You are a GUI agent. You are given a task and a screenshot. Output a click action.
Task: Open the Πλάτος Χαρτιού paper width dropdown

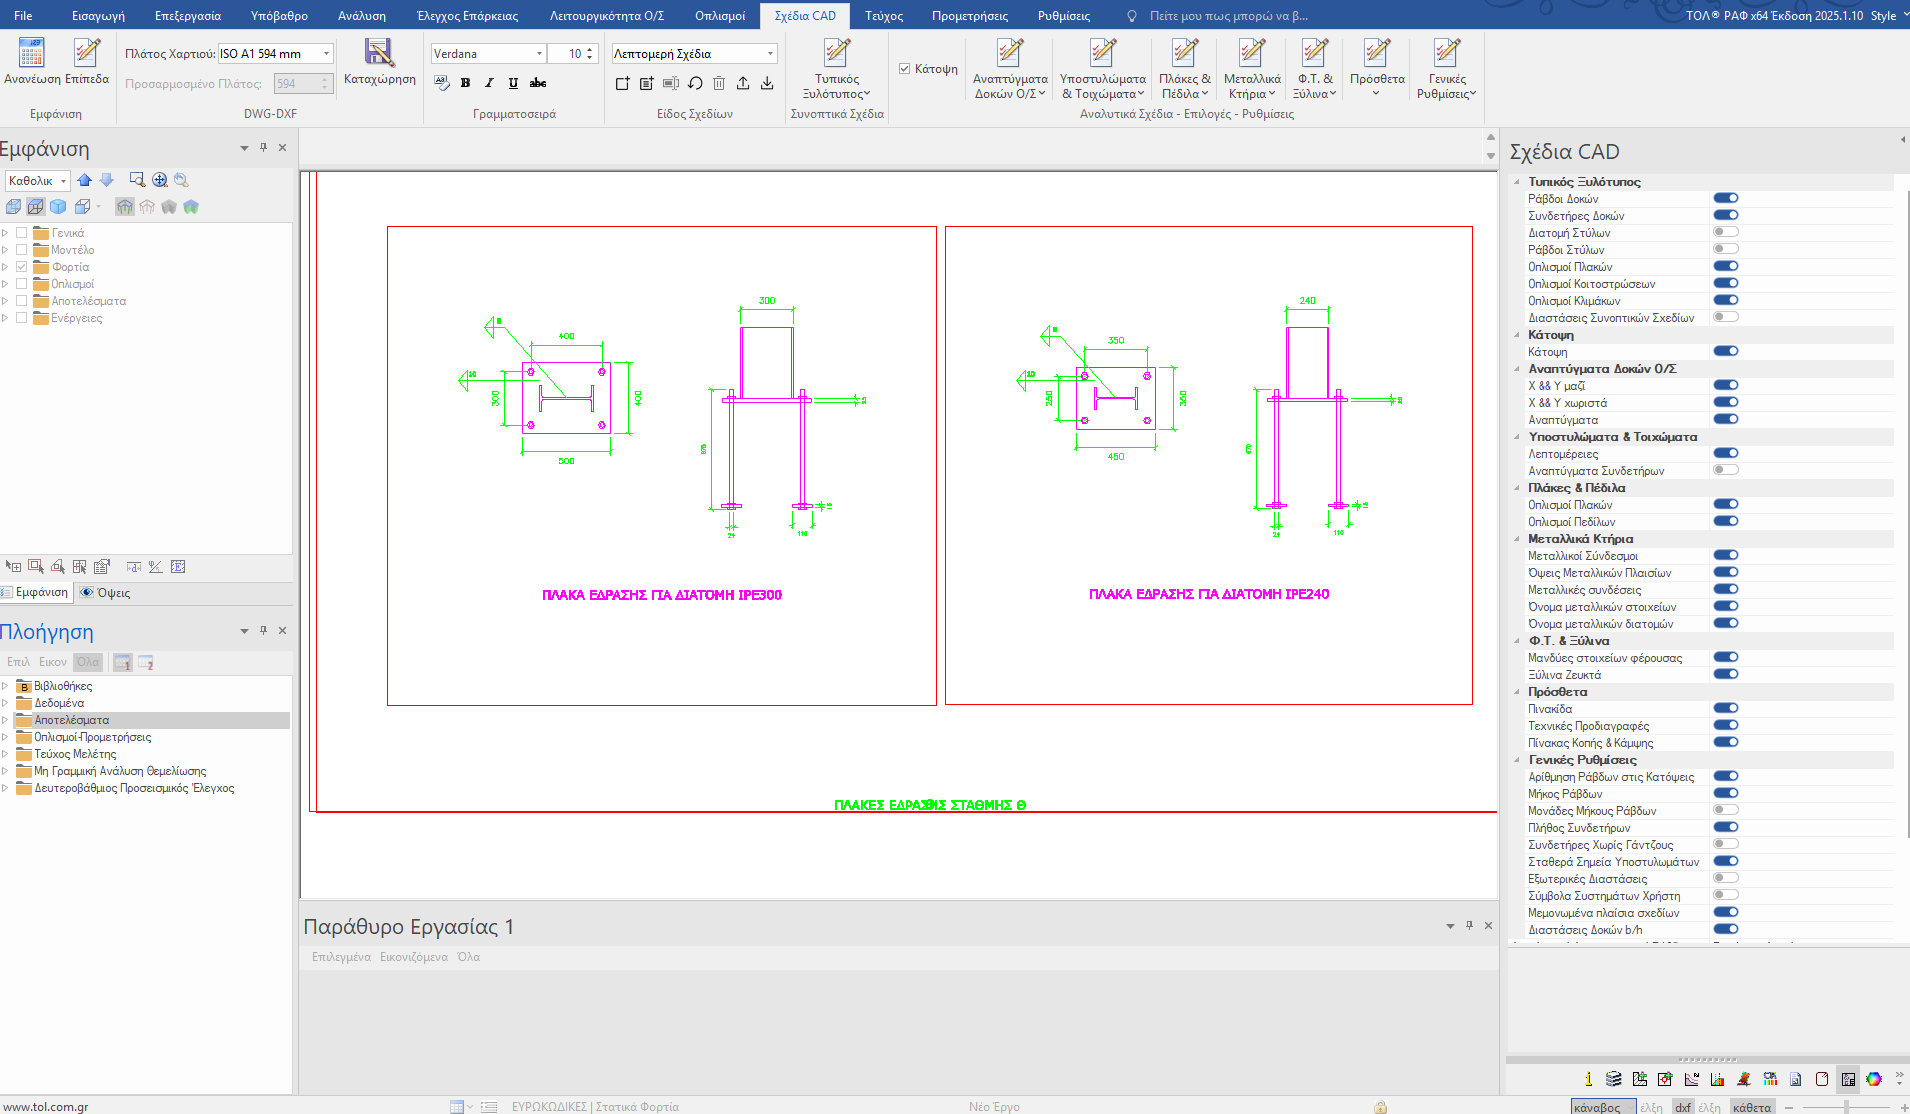click(x=326, y=54)
